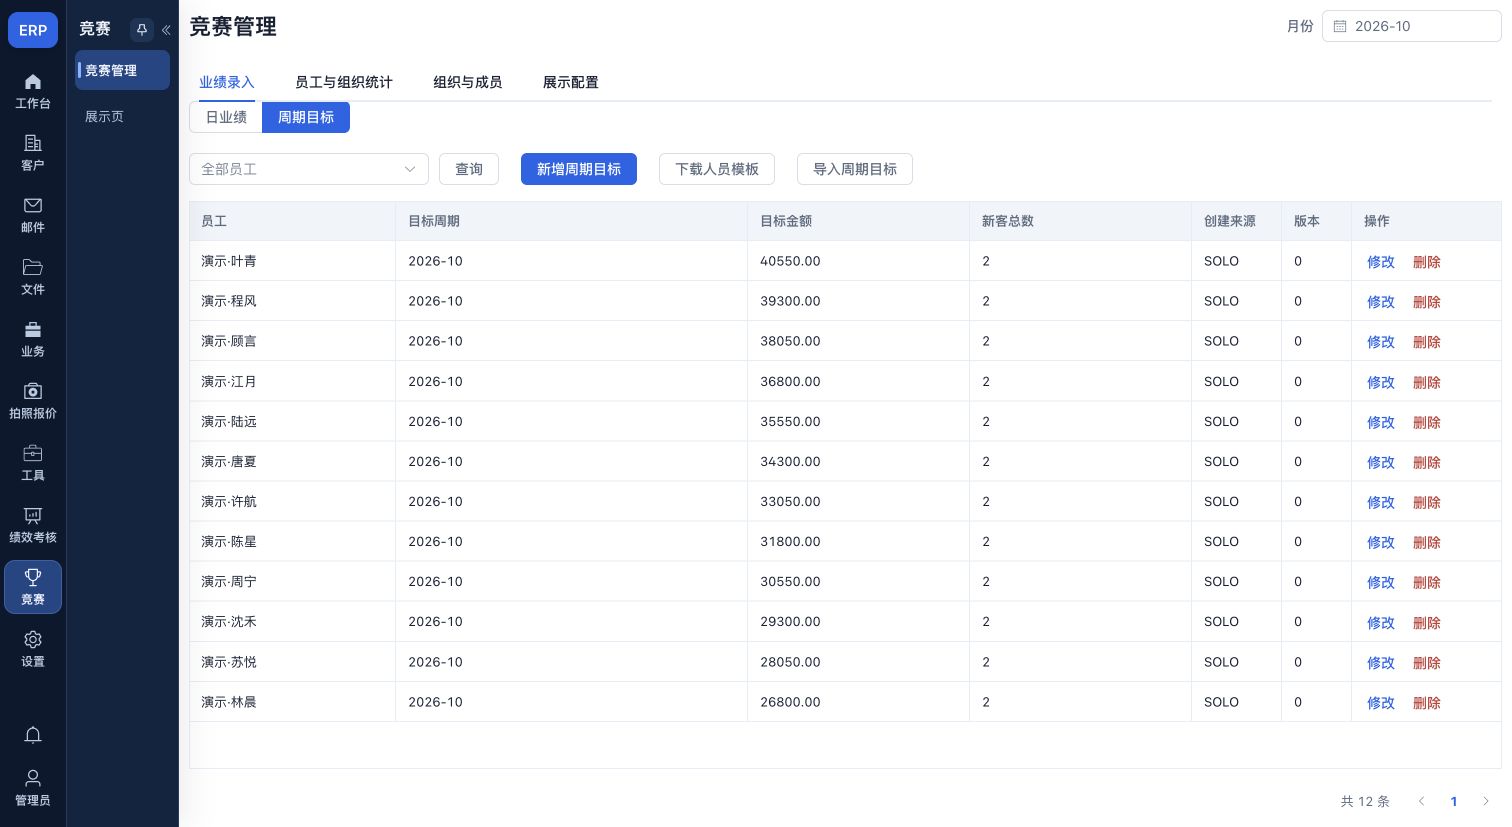1512x827 pixels.
Task: Go to the previous page arrow
Action: point(1421,801)
